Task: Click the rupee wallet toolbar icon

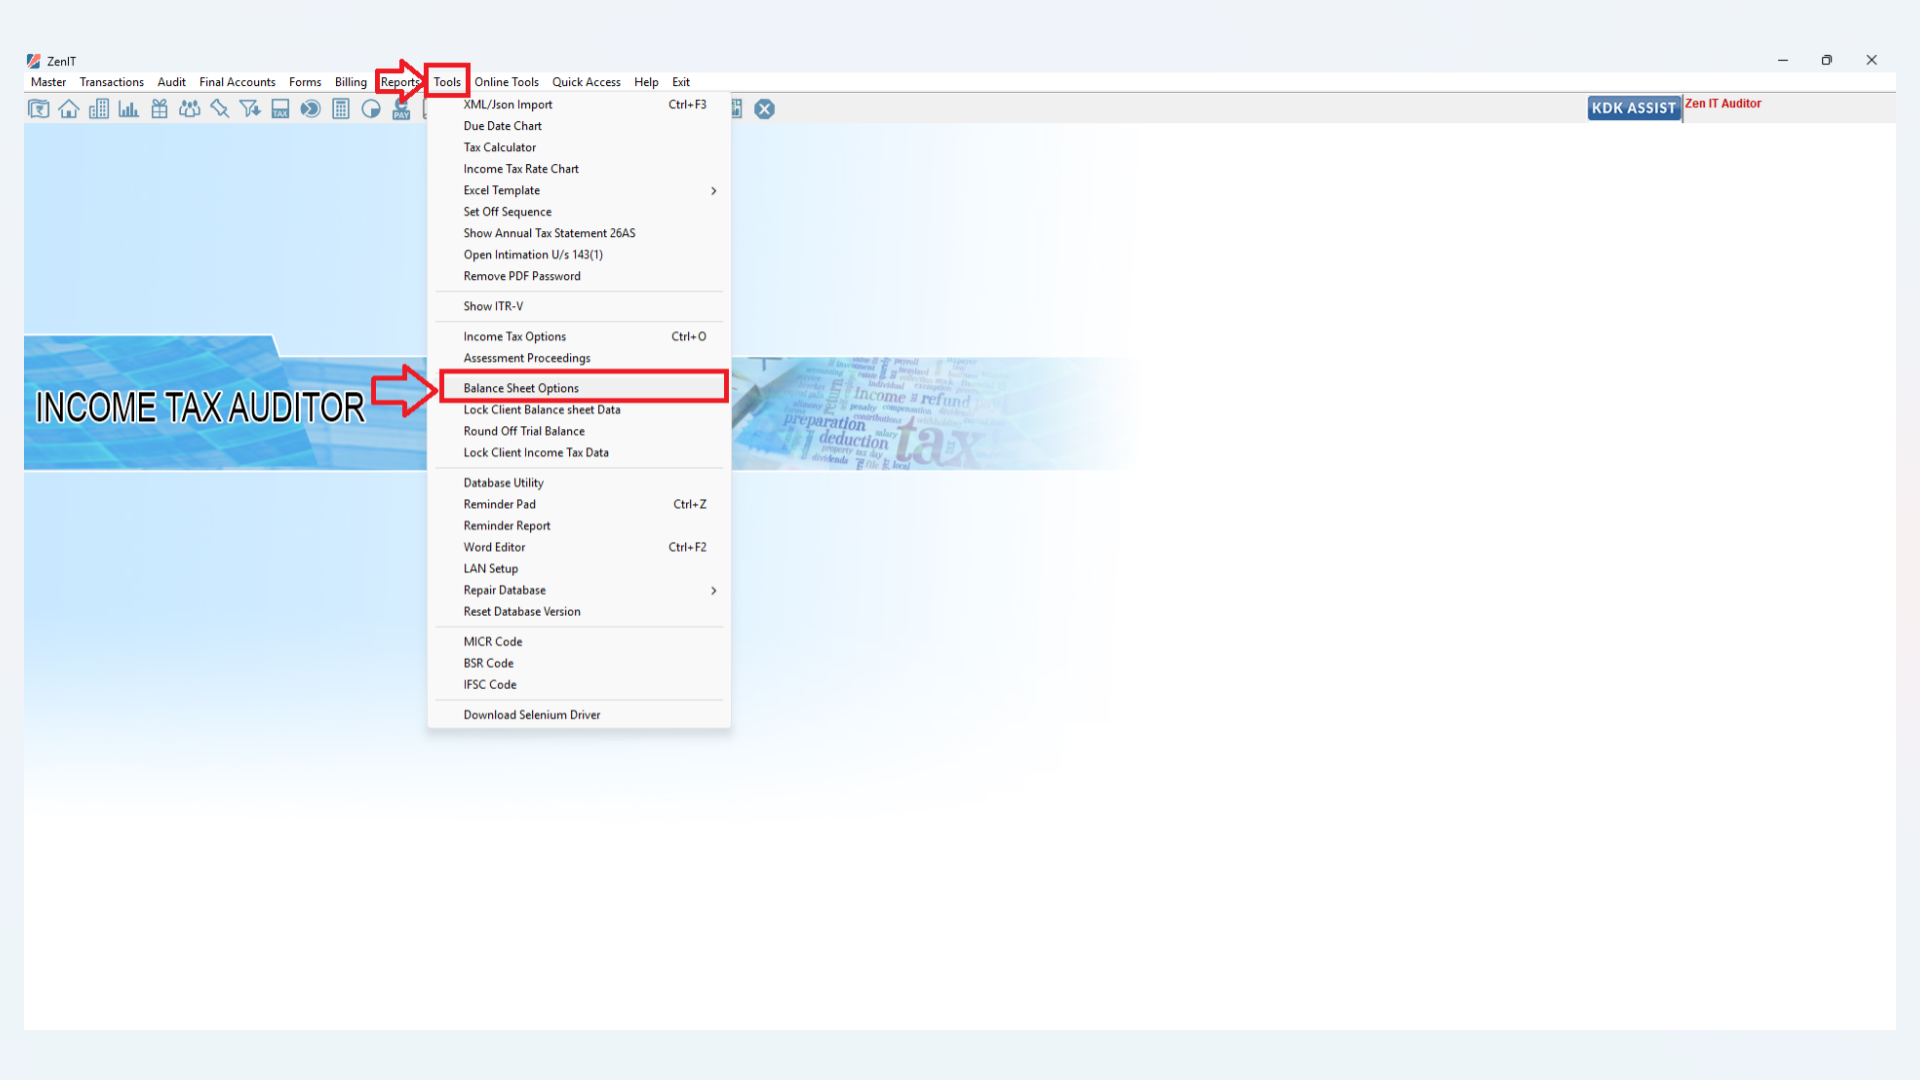Action: pyautogui.click(x=39, y=109)
